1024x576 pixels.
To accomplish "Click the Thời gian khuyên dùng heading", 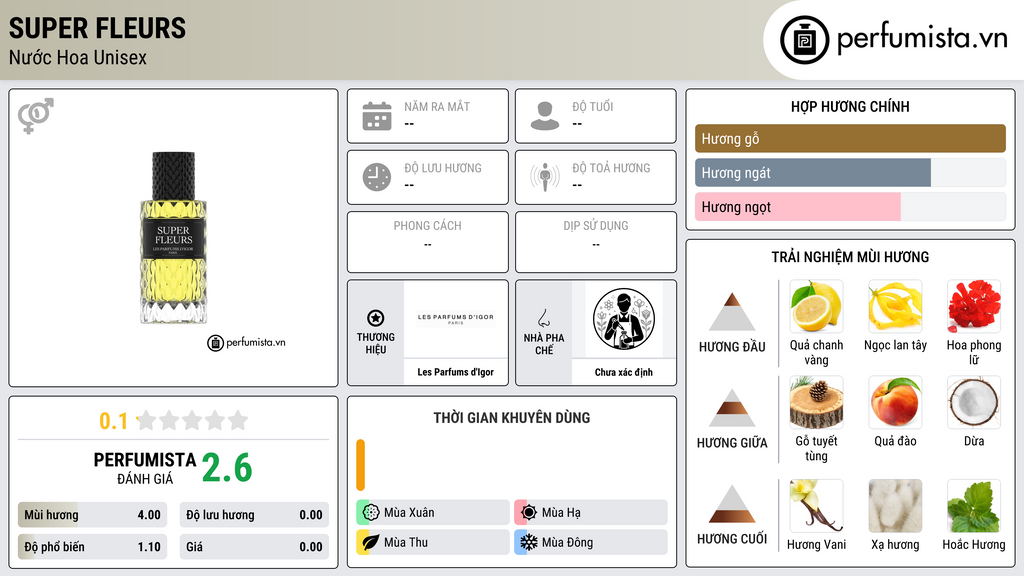I will tap(511, 417).
